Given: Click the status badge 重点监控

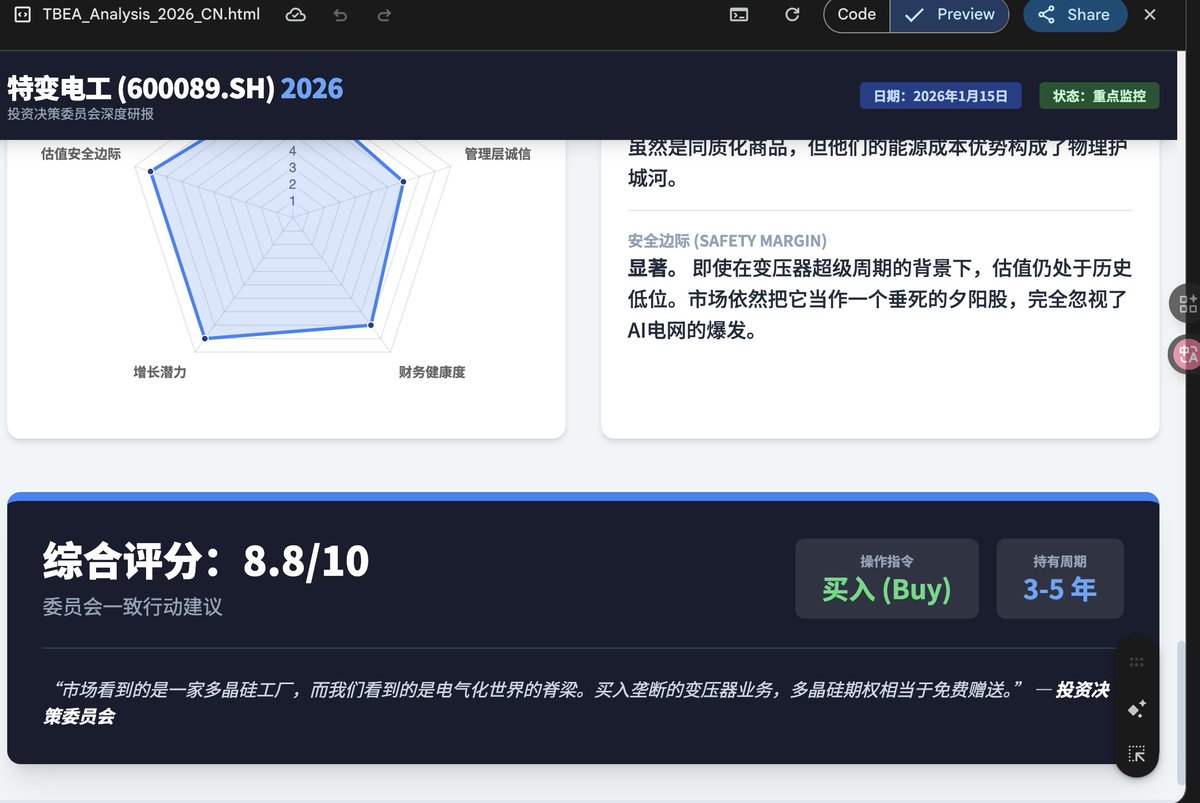Looking at the screenshot, I should point(1099,96).
